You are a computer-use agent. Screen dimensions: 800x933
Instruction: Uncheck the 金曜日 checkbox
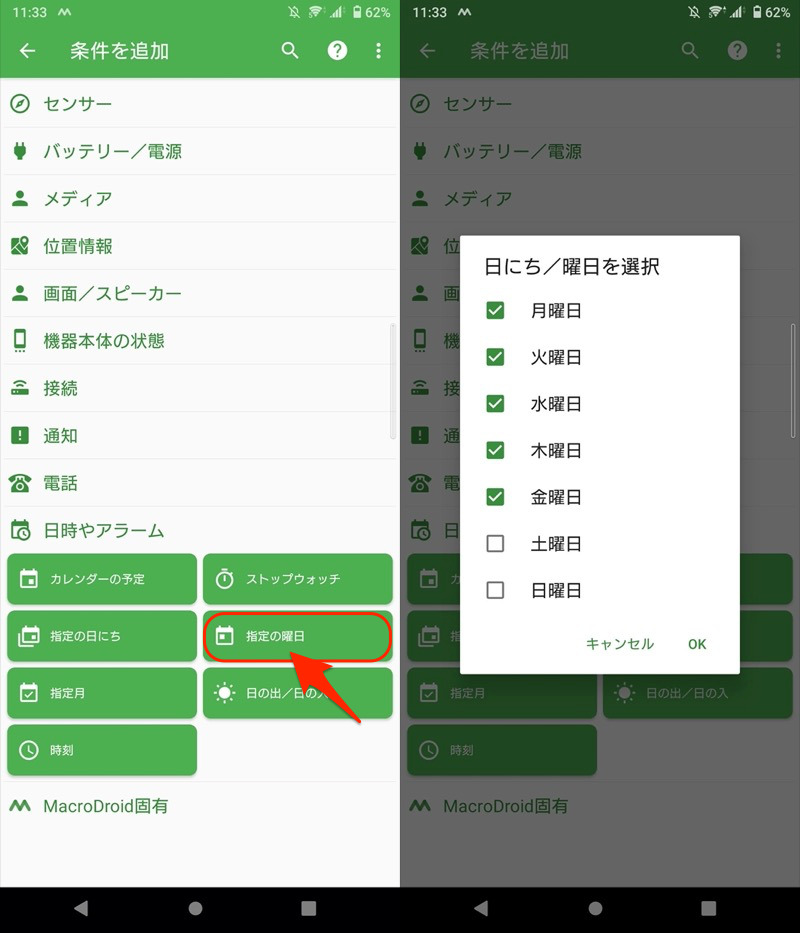point(495,497)
